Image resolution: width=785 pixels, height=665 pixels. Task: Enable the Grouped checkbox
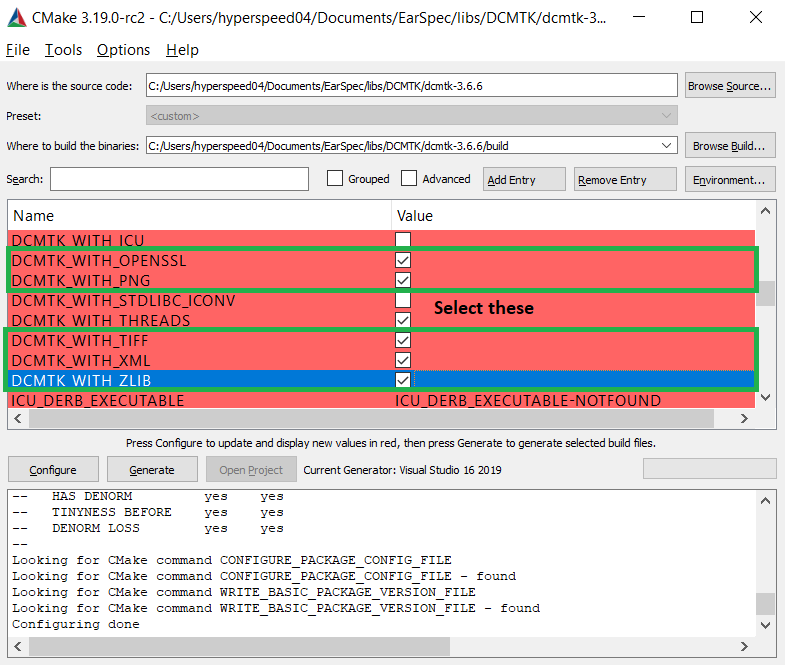[335, 178]
